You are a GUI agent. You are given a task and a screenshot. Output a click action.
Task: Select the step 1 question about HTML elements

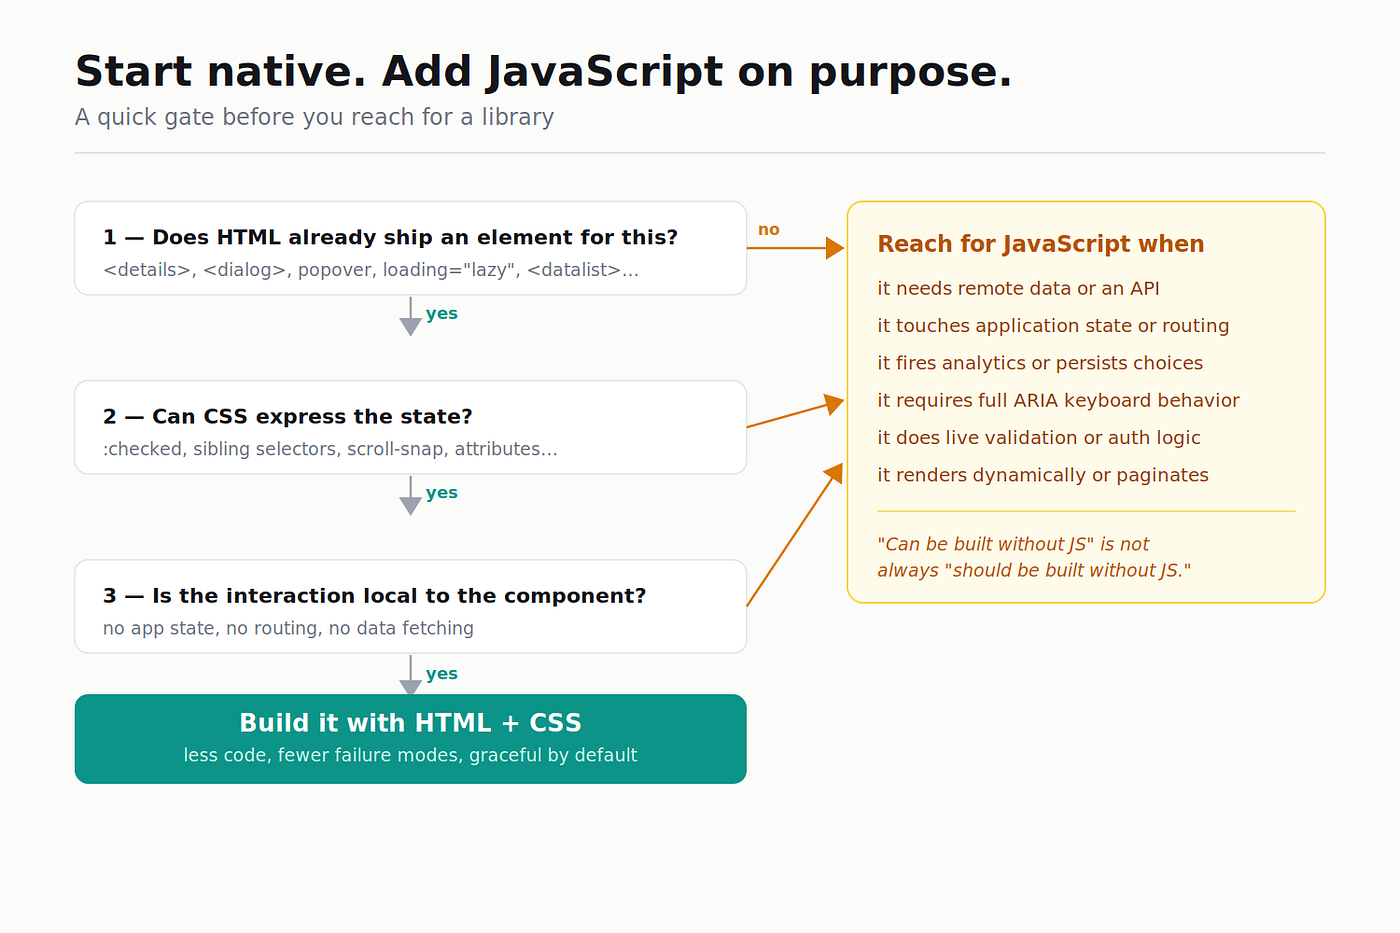point(390,237)
